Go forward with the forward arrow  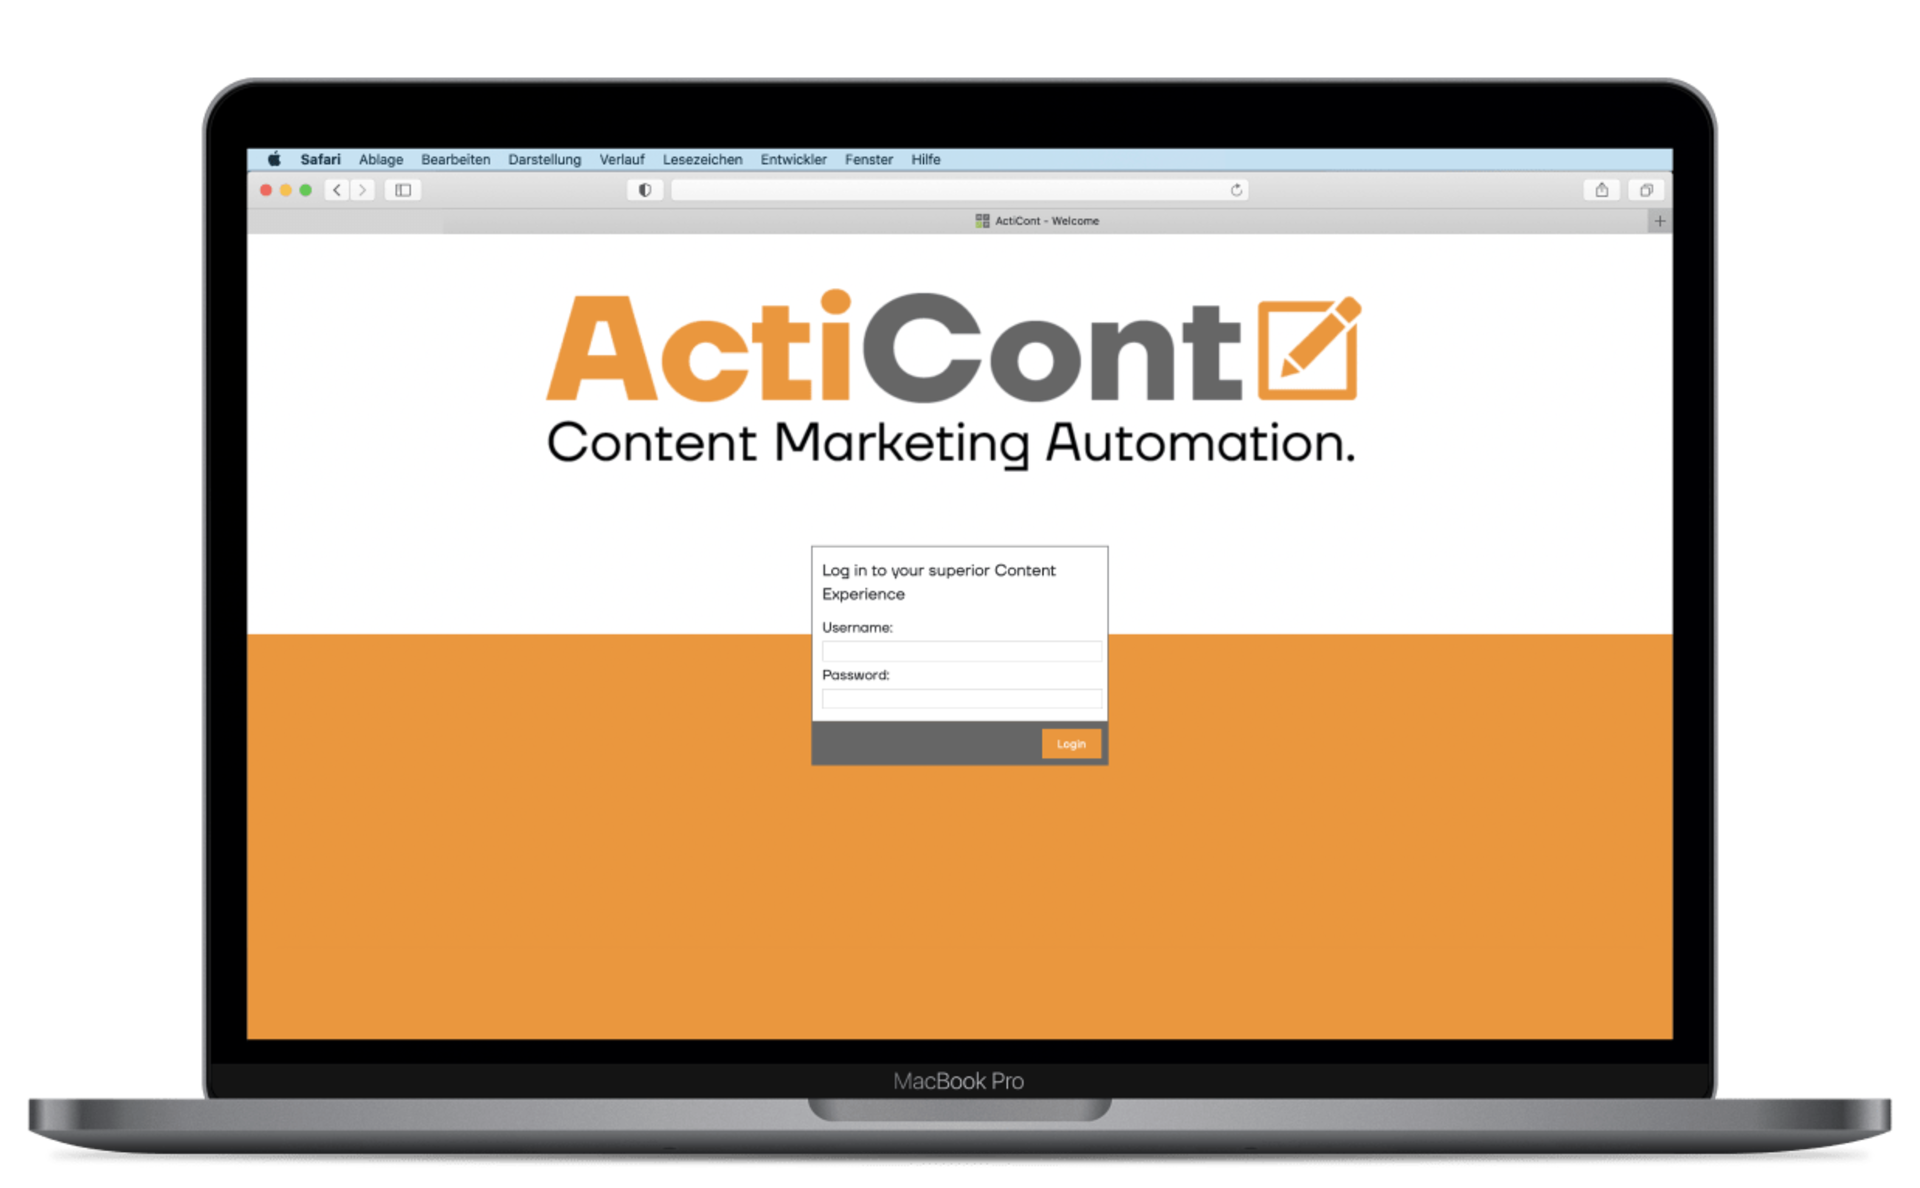(x=362, y=190)
